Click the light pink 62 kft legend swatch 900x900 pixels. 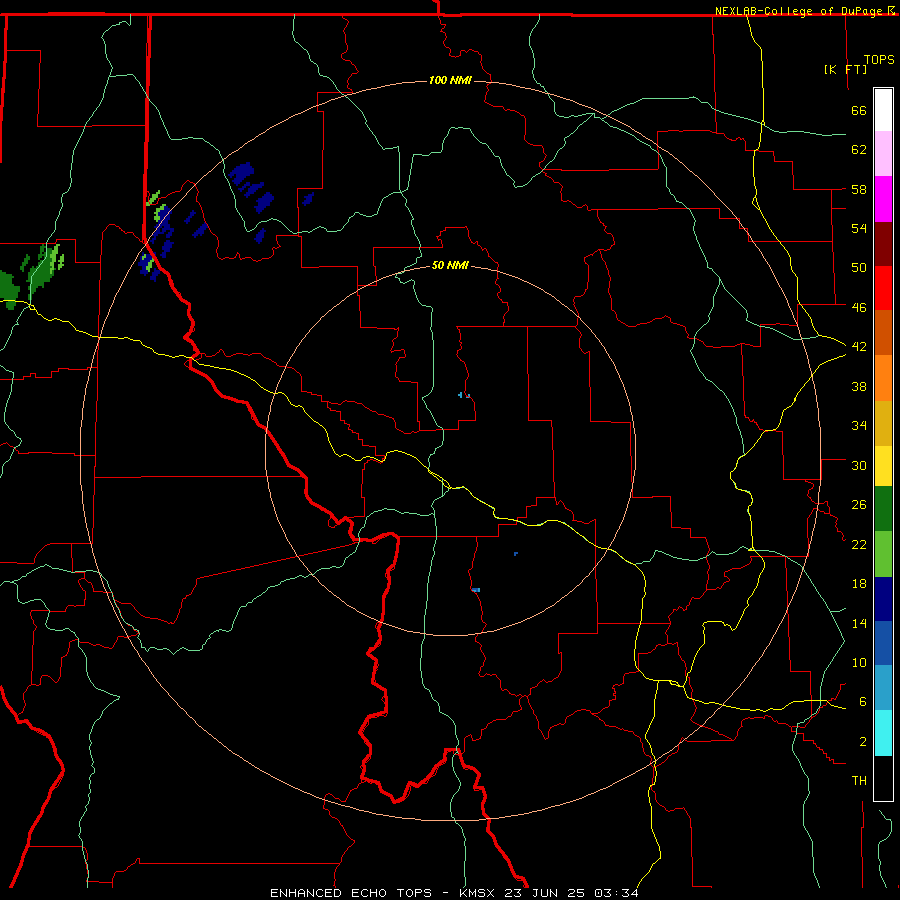pos(883,154)
